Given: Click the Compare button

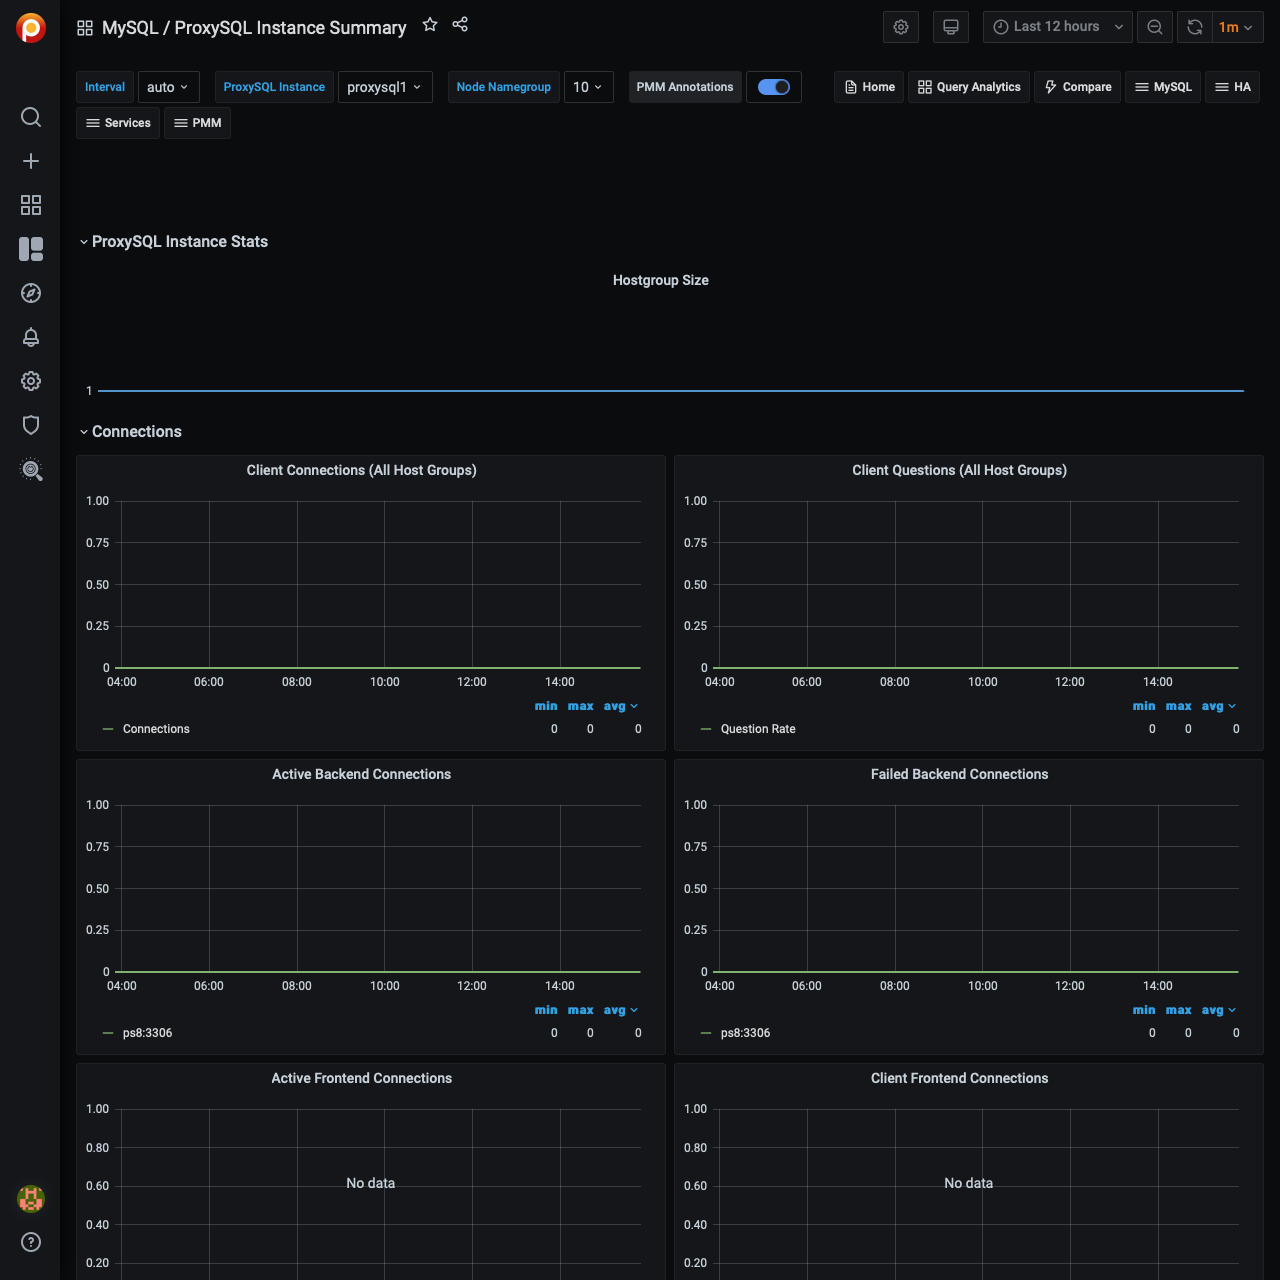Looking at the screenshot, I should 1077,87.
